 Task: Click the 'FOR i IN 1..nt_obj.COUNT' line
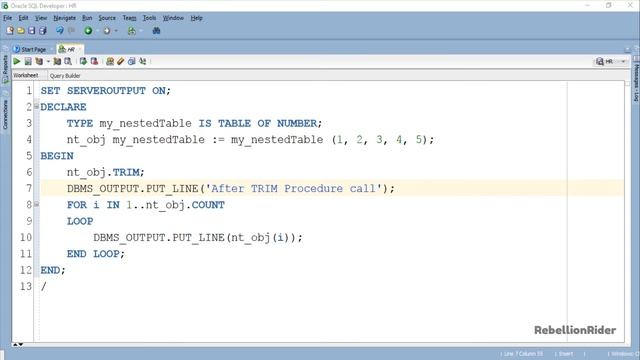point(146,205)
